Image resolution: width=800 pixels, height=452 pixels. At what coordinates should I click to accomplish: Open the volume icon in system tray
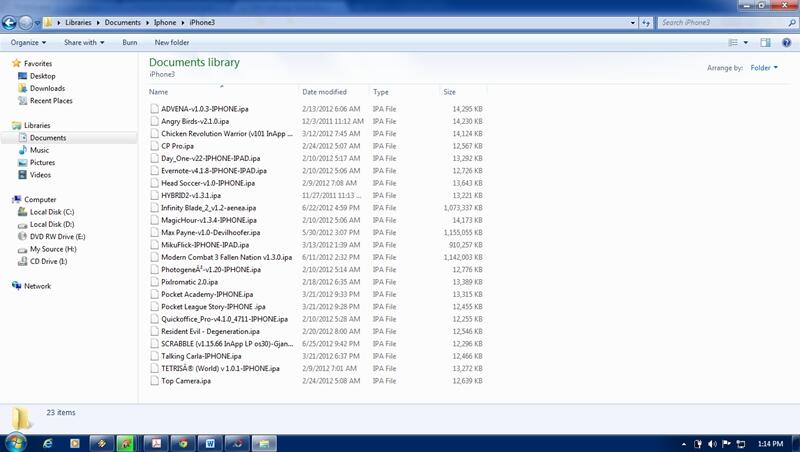point(712,444)
